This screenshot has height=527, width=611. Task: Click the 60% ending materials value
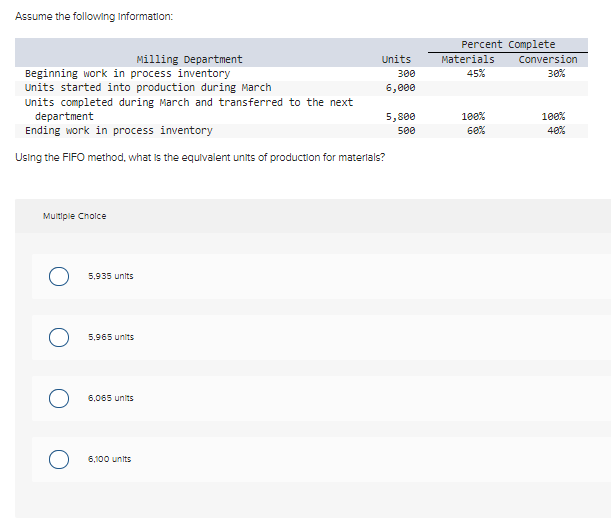tap(476, 130)
